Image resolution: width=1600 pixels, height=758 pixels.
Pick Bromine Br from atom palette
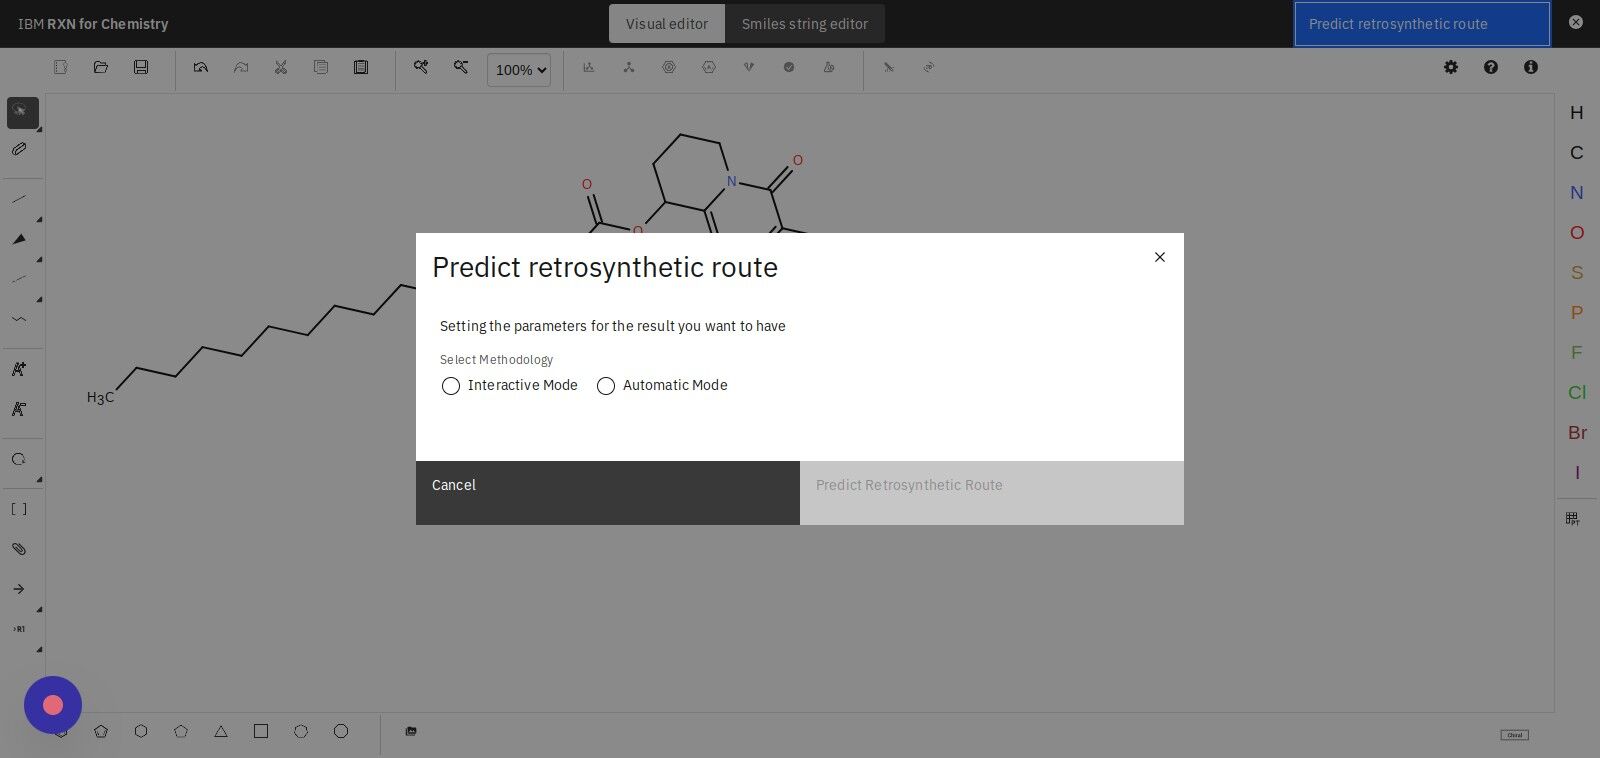(x=1577, y=433)
